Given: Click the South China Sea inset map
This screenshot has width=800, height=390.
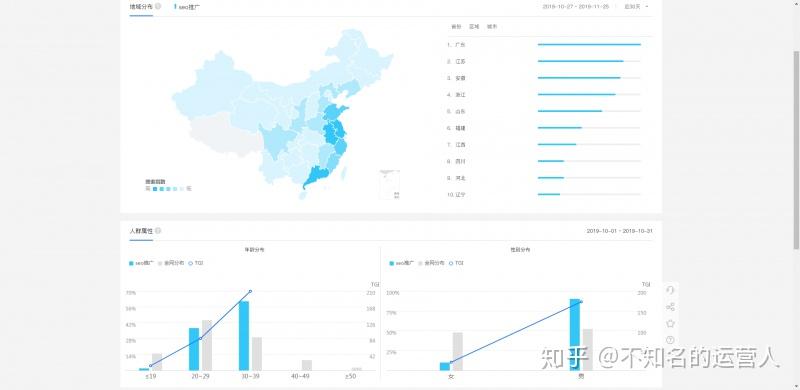Looking at the screenshot, I should [390, 185].
